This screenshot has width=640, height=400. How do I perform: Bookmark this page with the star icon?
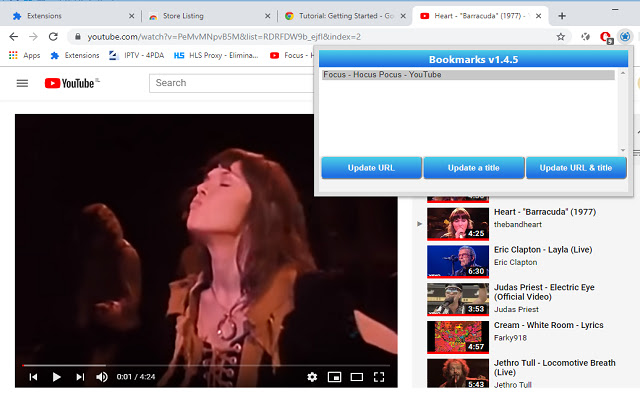pyautogui.click(x=561, y=37)
